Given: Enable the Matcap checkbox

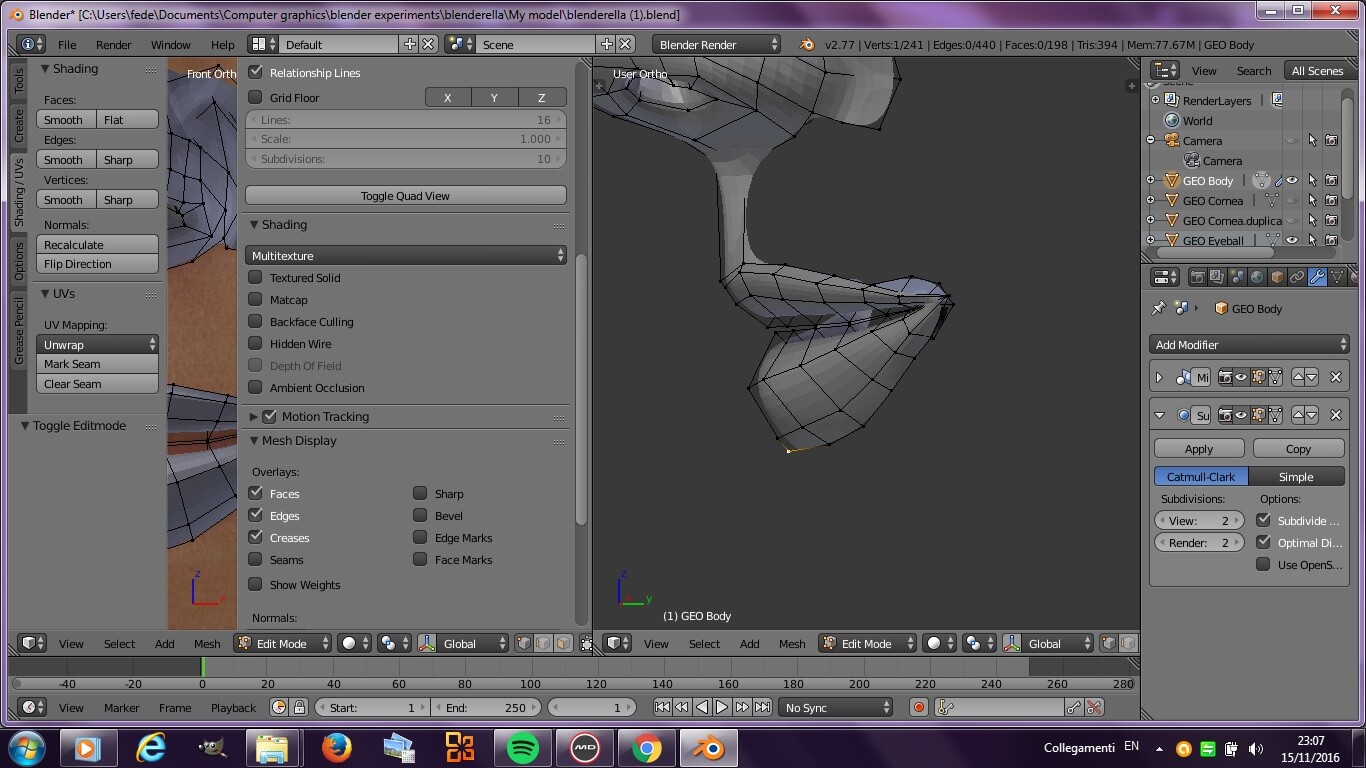Looking at the screenshot, I should 256,299.
